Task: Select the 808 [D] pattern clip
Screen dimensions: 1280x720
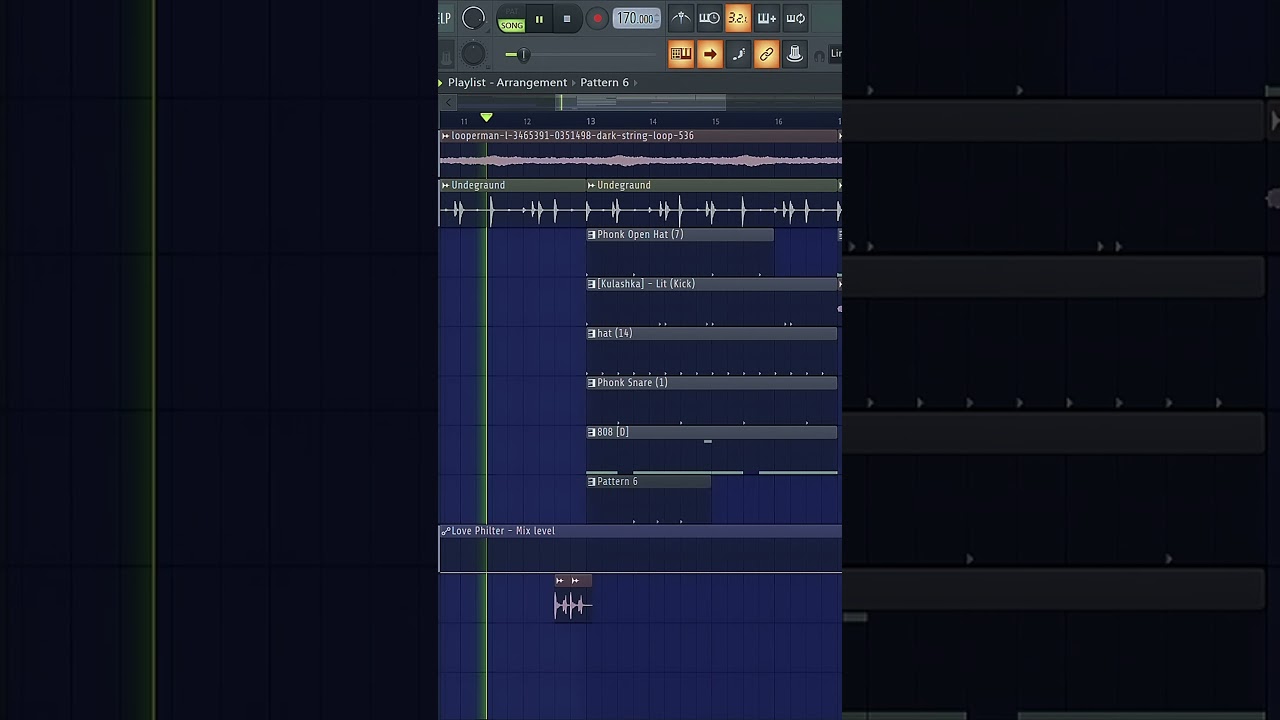Action: [x=712, y=450]
